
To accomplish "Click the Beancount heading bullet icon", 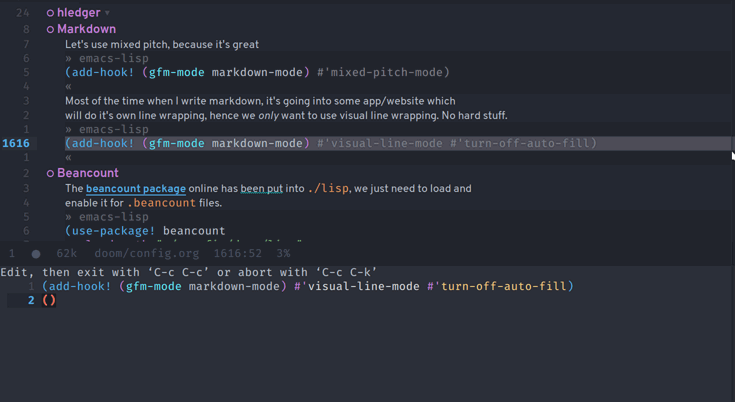I will [x=50, y=173].
